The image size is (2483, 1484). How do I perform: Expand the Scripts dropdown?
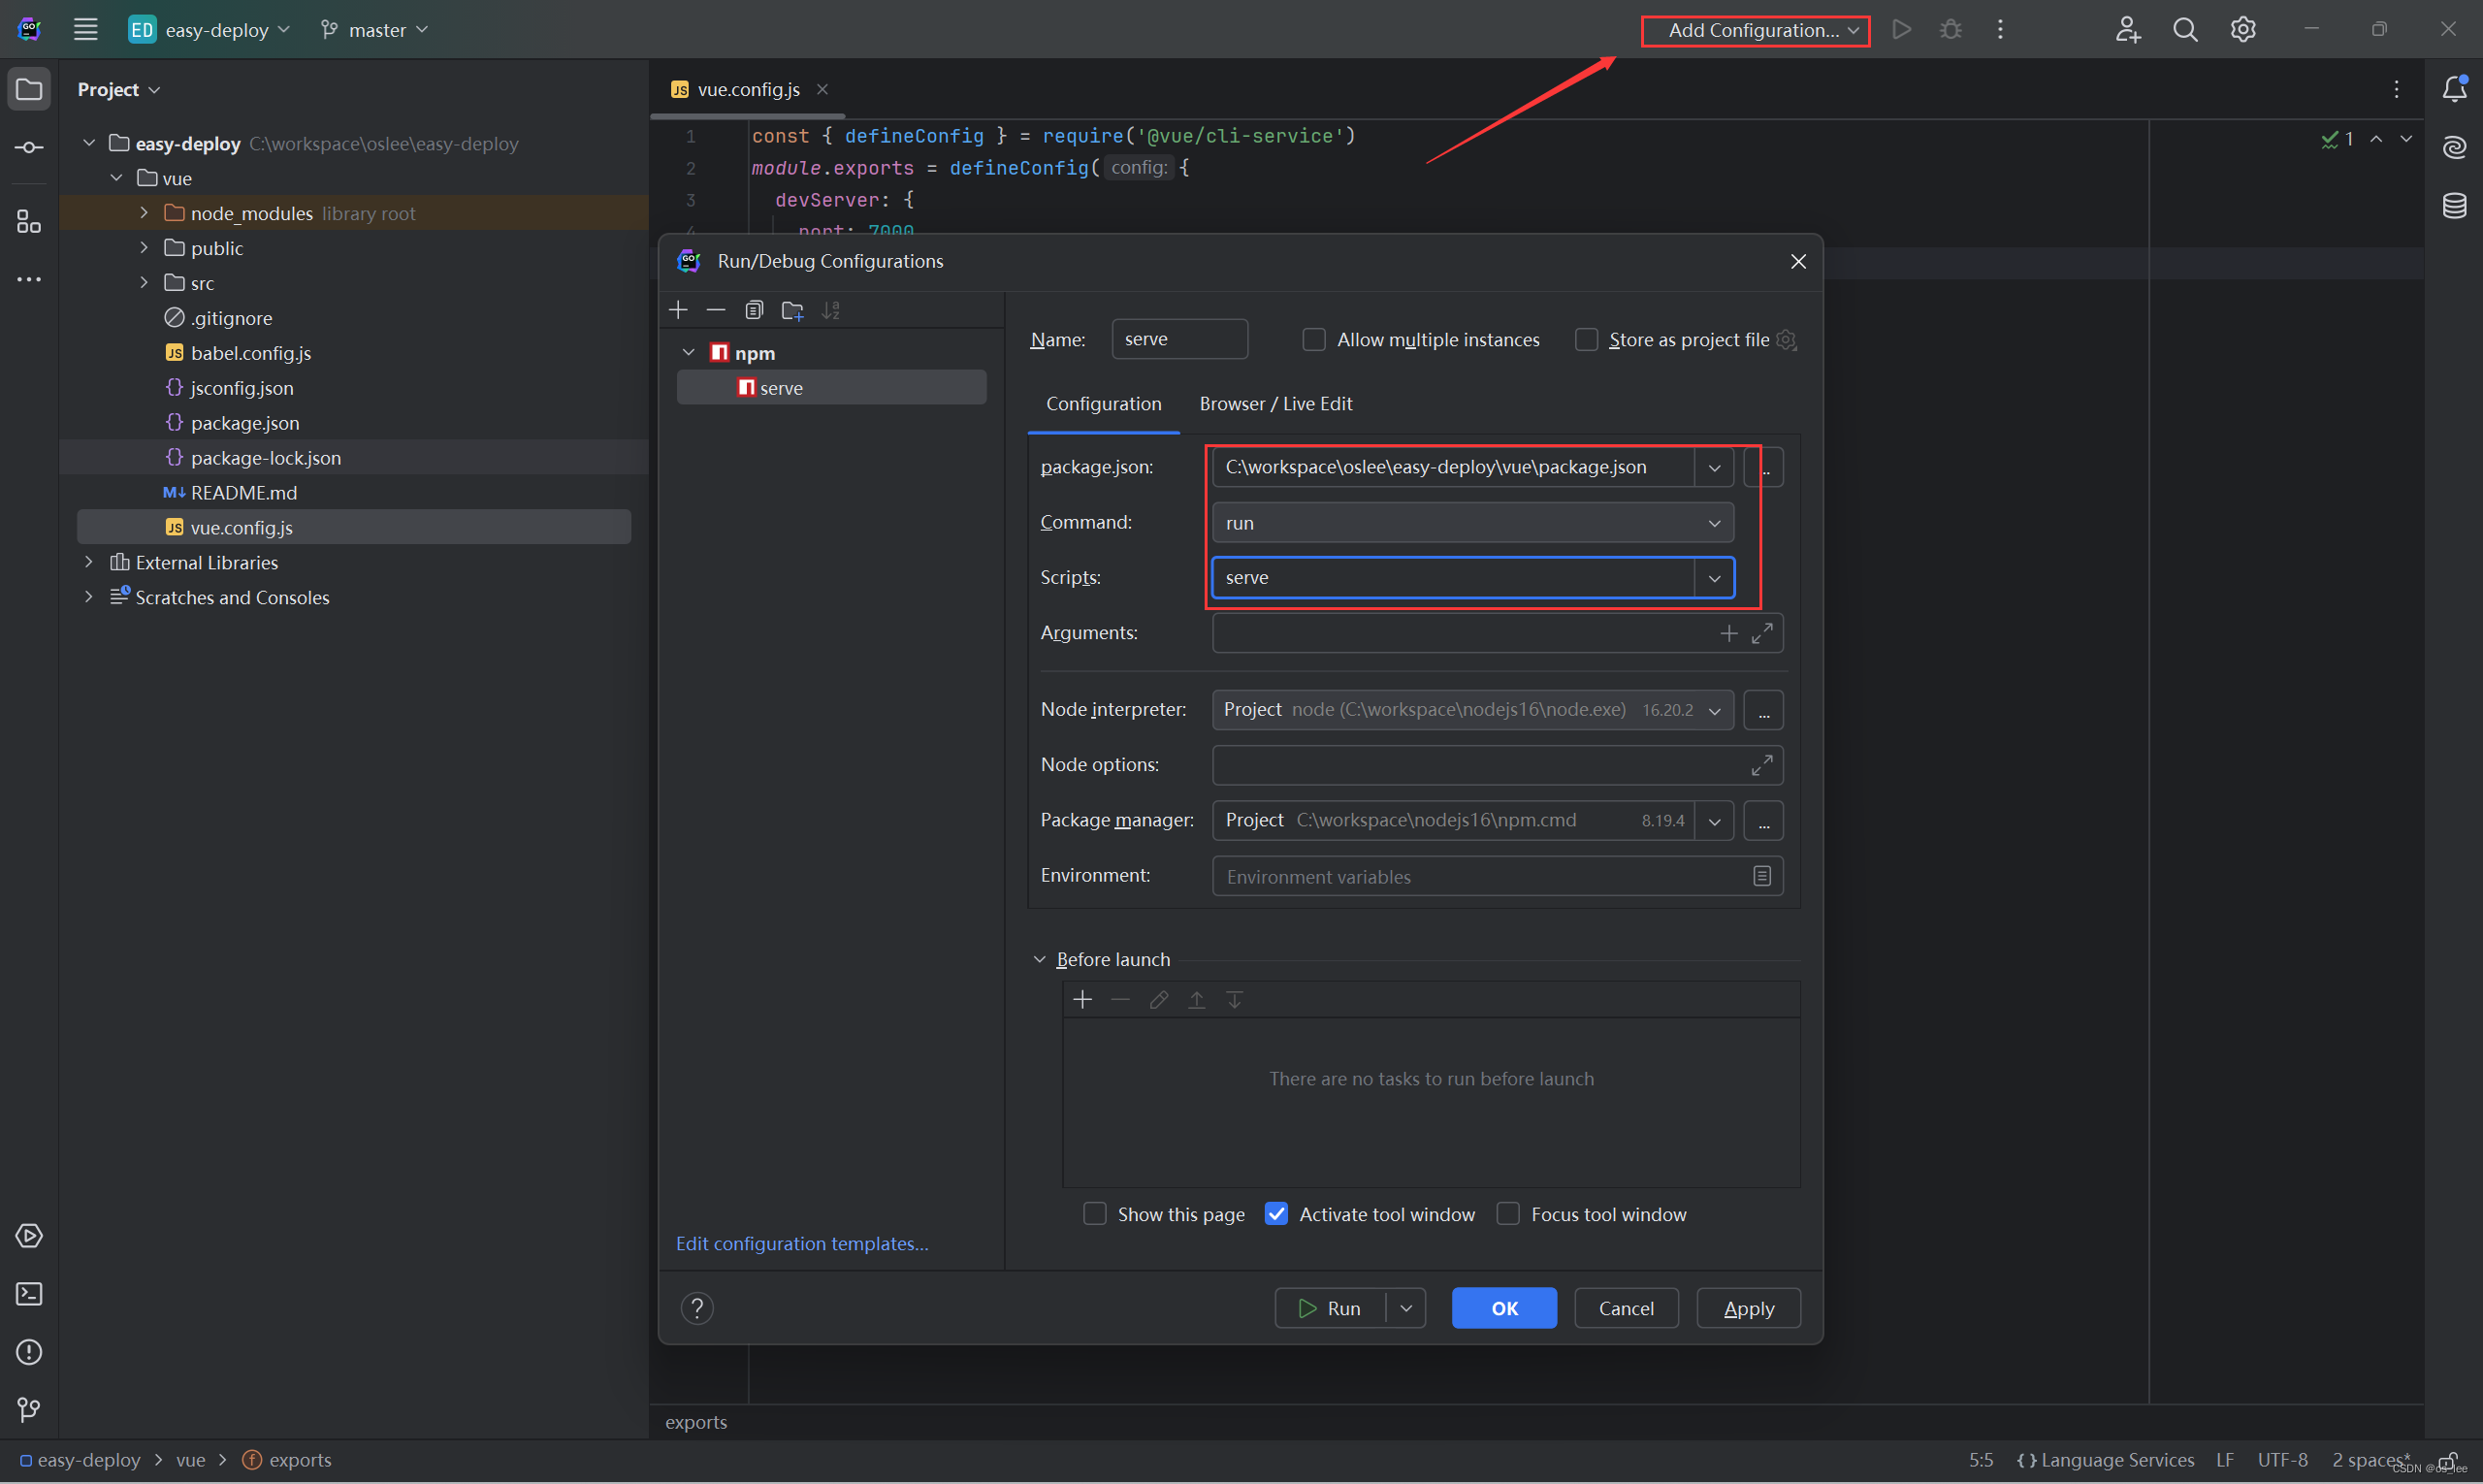point(1711,576)
